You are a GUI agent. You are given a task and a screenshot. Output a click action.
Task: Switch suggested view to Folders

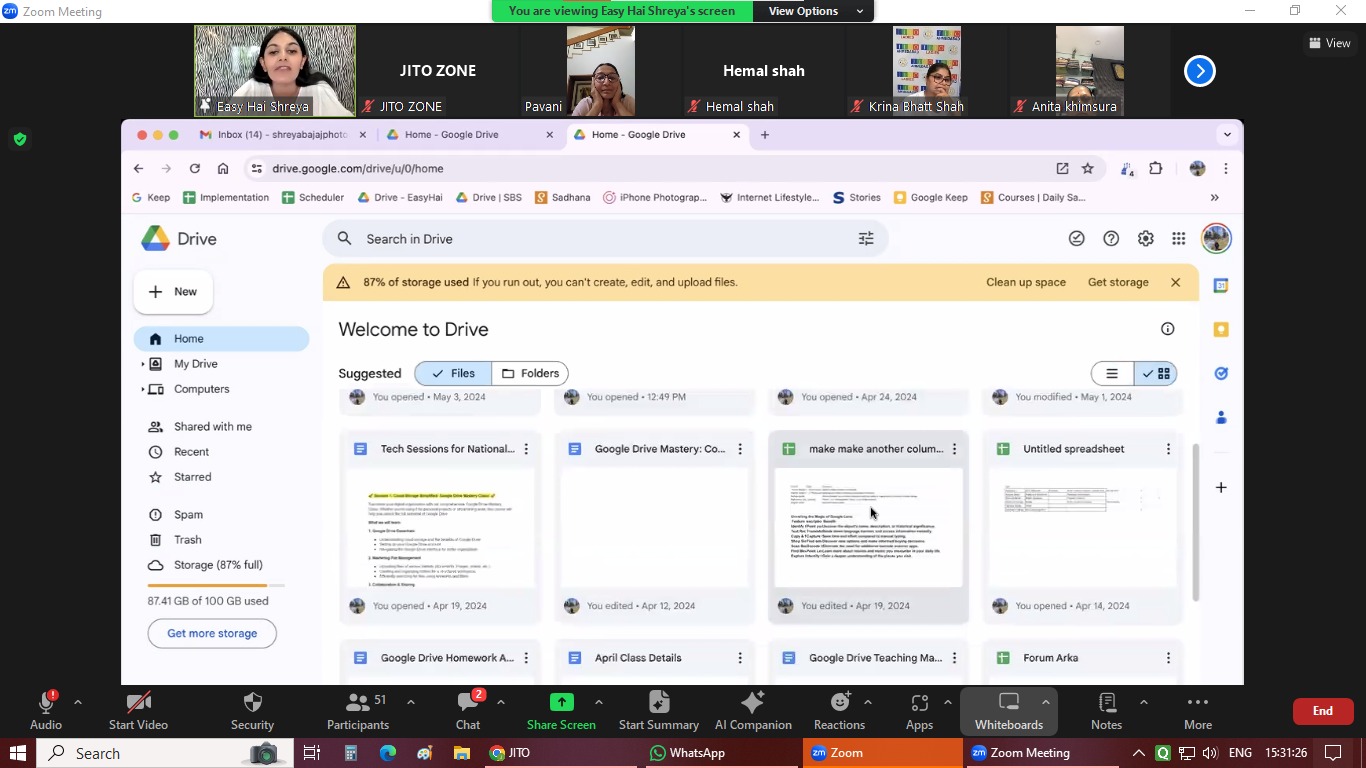530,373
